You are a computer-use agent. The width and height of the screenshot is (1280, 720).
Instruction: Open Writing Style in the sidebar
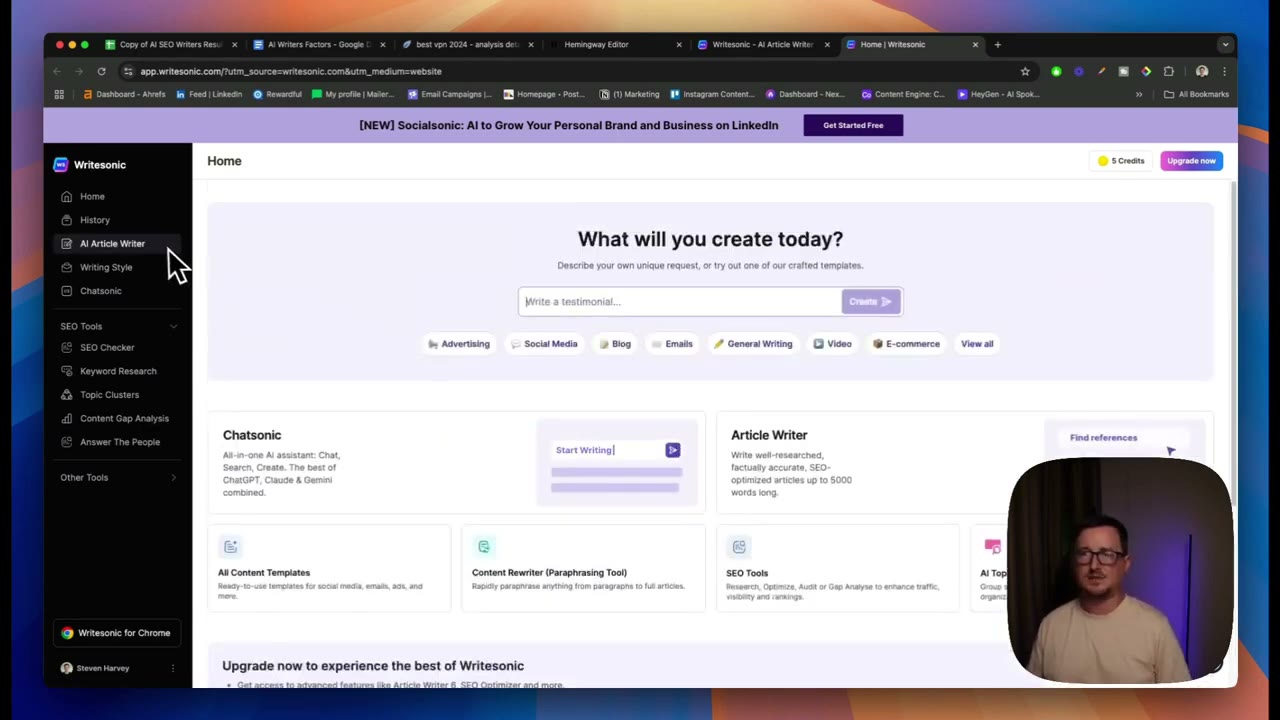tap(105, 267)
